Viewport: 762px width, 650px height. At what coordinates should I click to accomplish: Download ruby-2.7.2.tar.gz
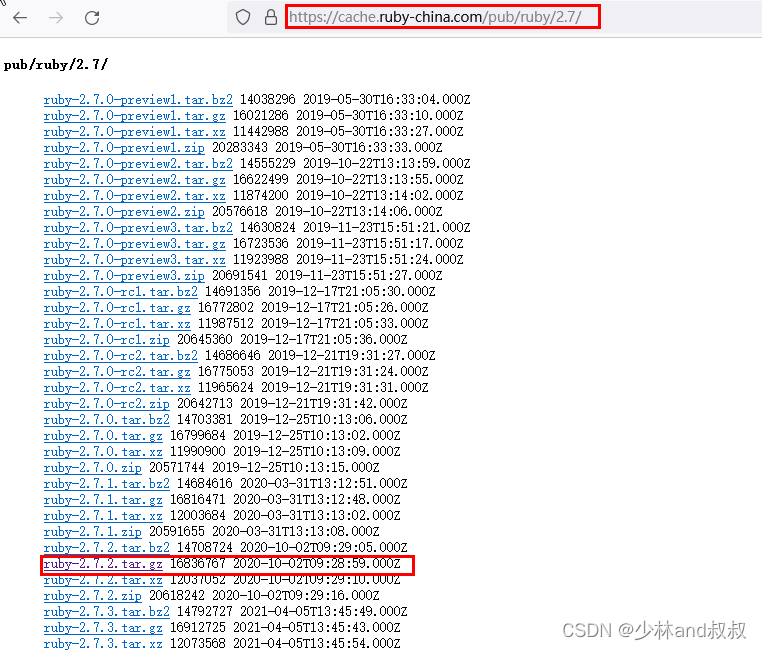pos(103,564)
